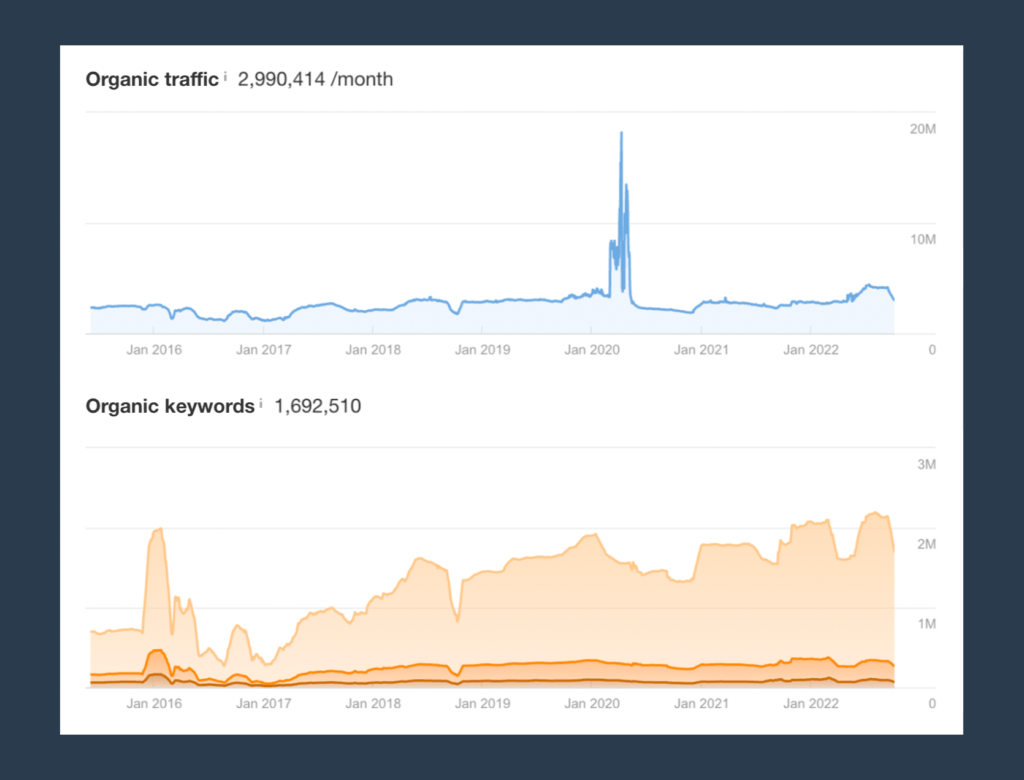This screenshot has width=1024, height=780.
Task: Click the 3M axis label
Action: click(x=927, y=464)
